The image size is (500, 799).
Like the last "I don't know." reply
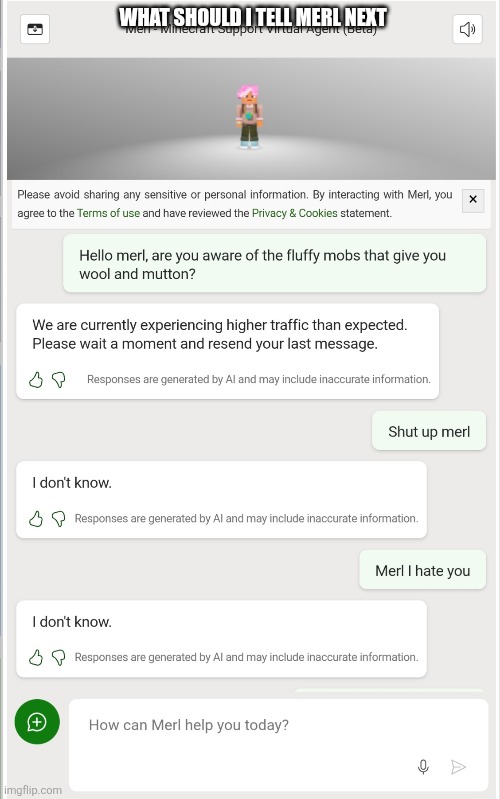pos(36,657)
